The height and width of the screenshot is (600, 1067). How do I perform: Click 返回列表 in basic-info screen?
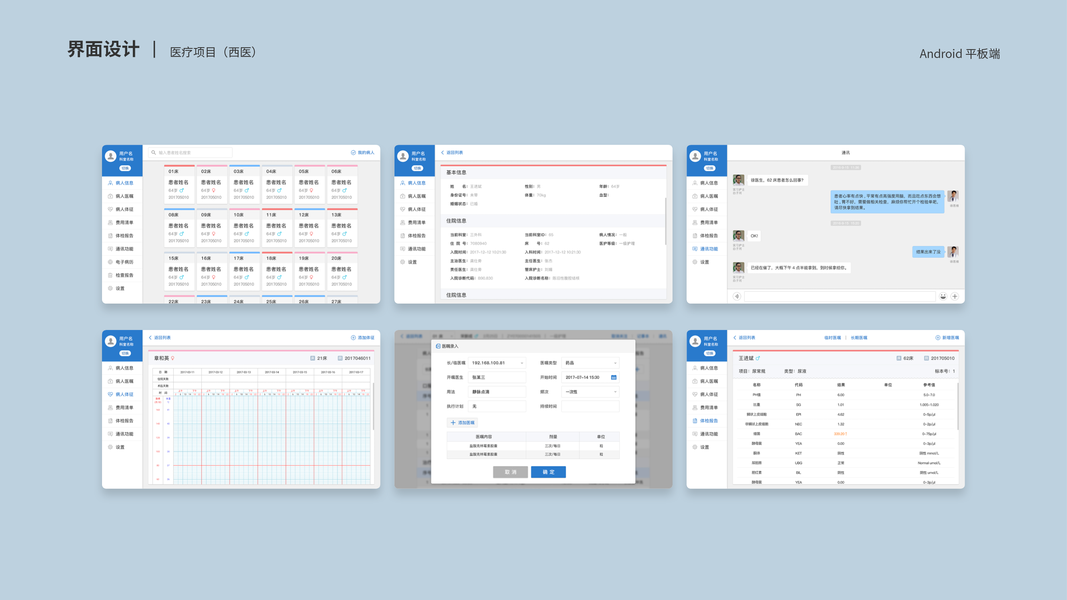(452, 152)
